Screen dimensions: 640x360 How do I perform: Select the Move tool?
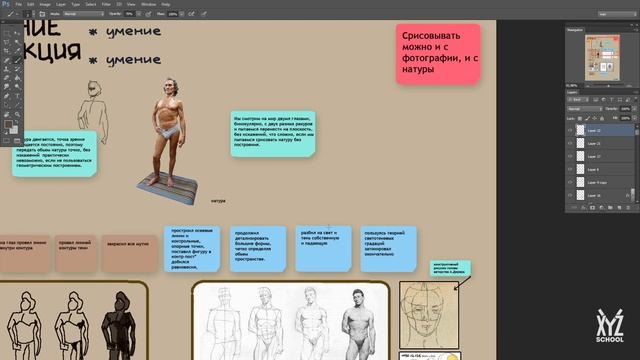coord(17,34)
